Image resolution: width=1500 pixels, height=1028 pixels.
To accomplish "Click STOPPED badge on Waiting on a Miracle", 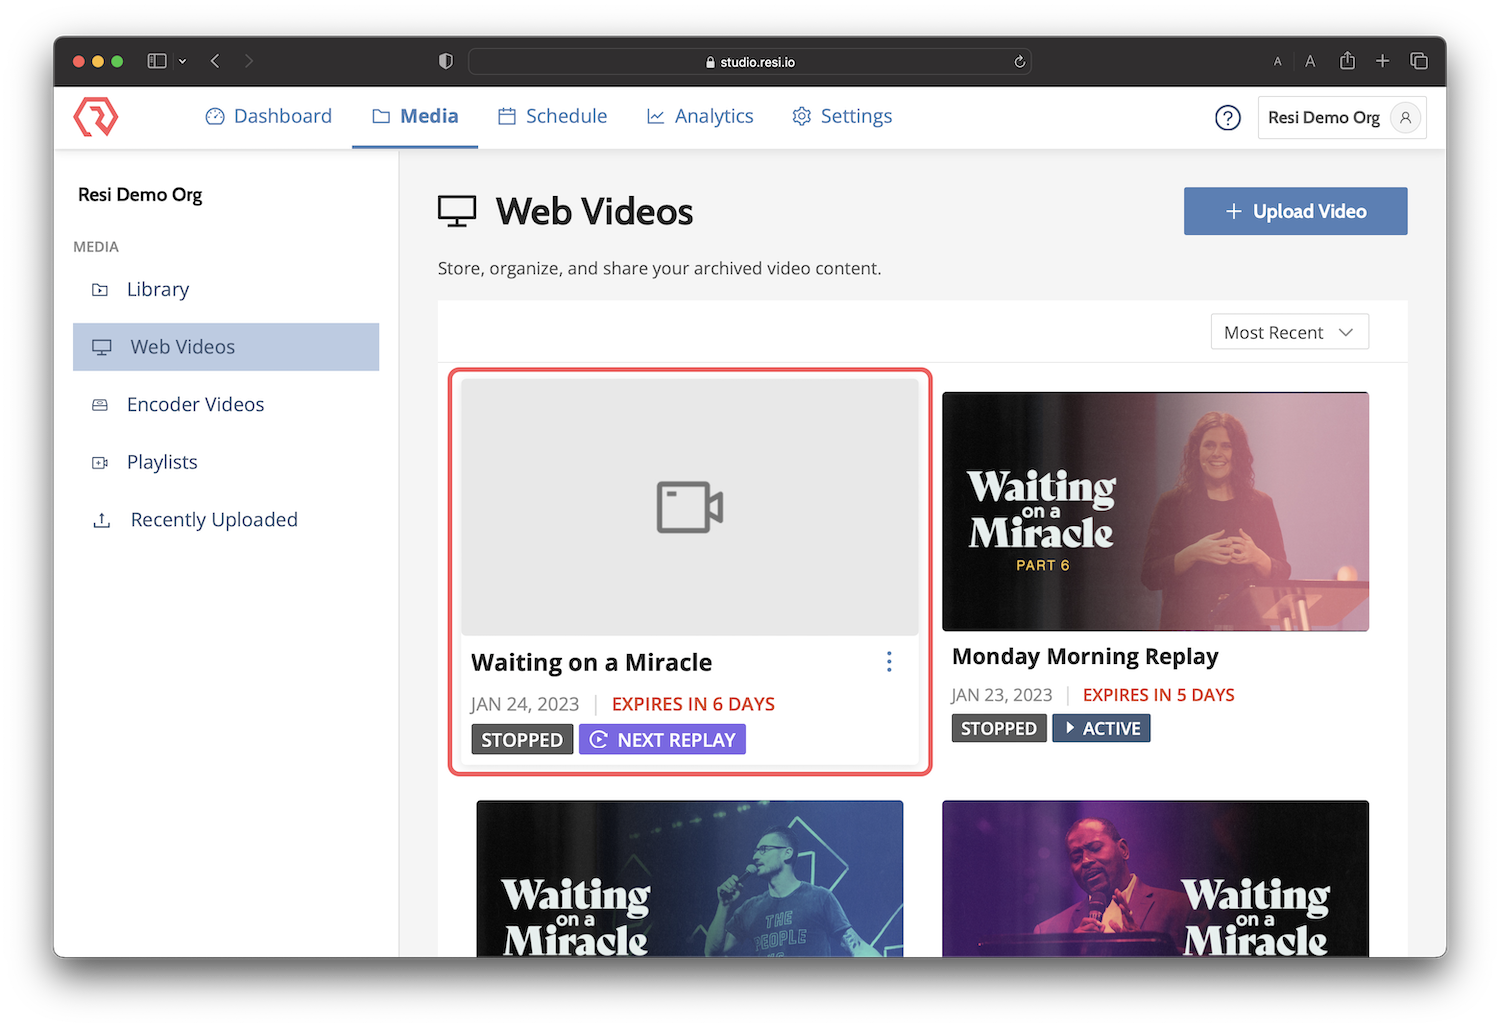I will [522, 740].
